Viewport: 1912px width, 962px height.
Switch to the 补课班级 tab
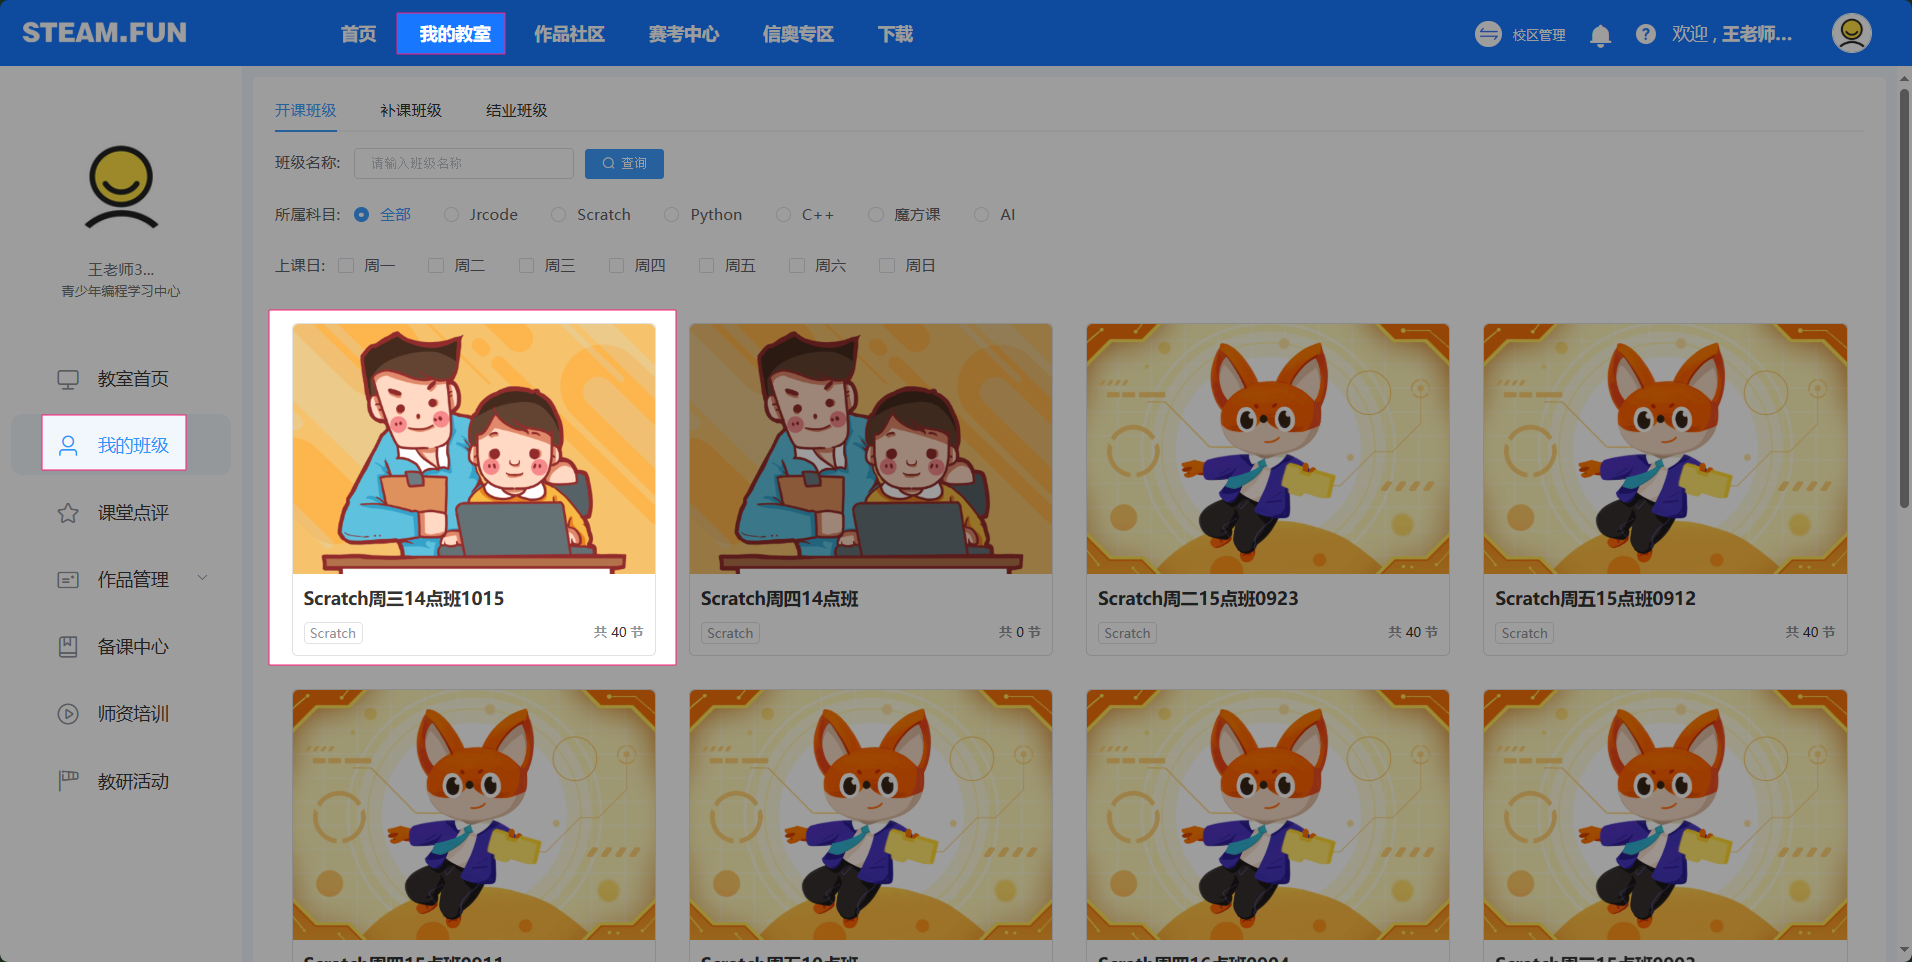(411, 111)
